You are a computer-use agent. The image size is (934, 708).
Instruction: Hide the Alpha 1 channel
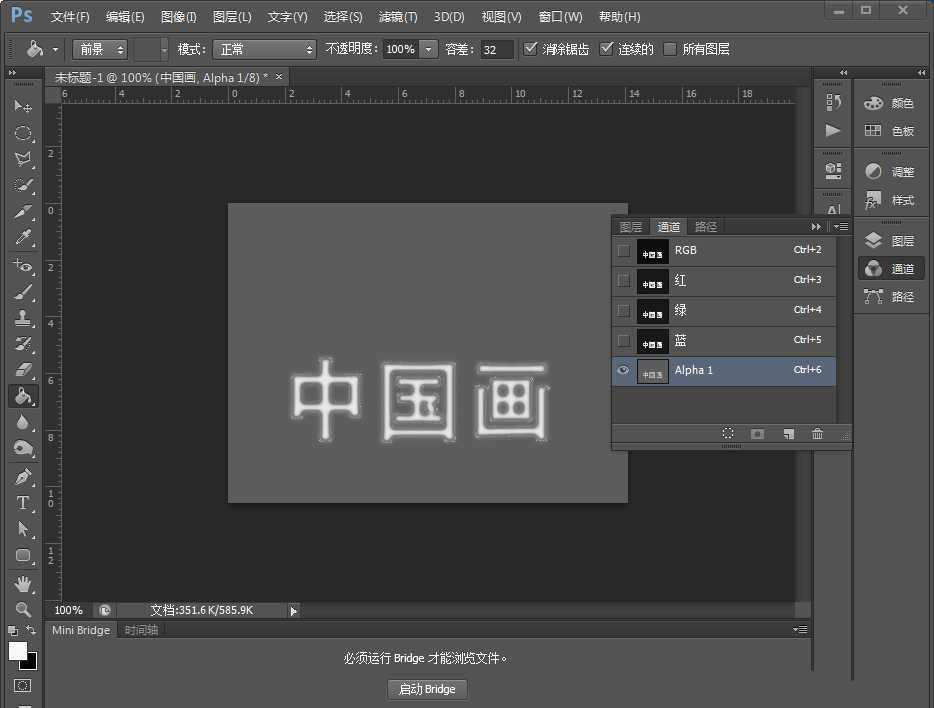point(622,370)
